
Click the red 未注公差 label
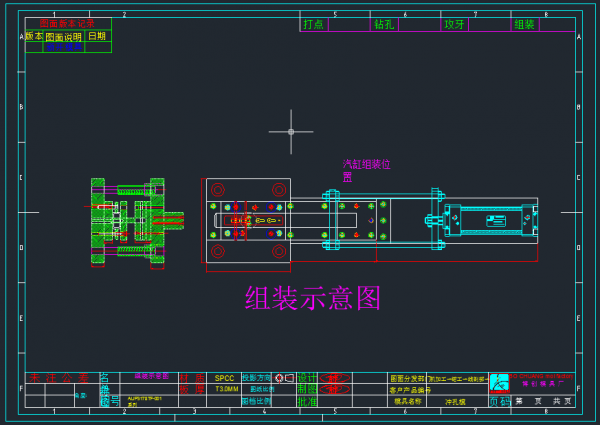tap(59, 378)
